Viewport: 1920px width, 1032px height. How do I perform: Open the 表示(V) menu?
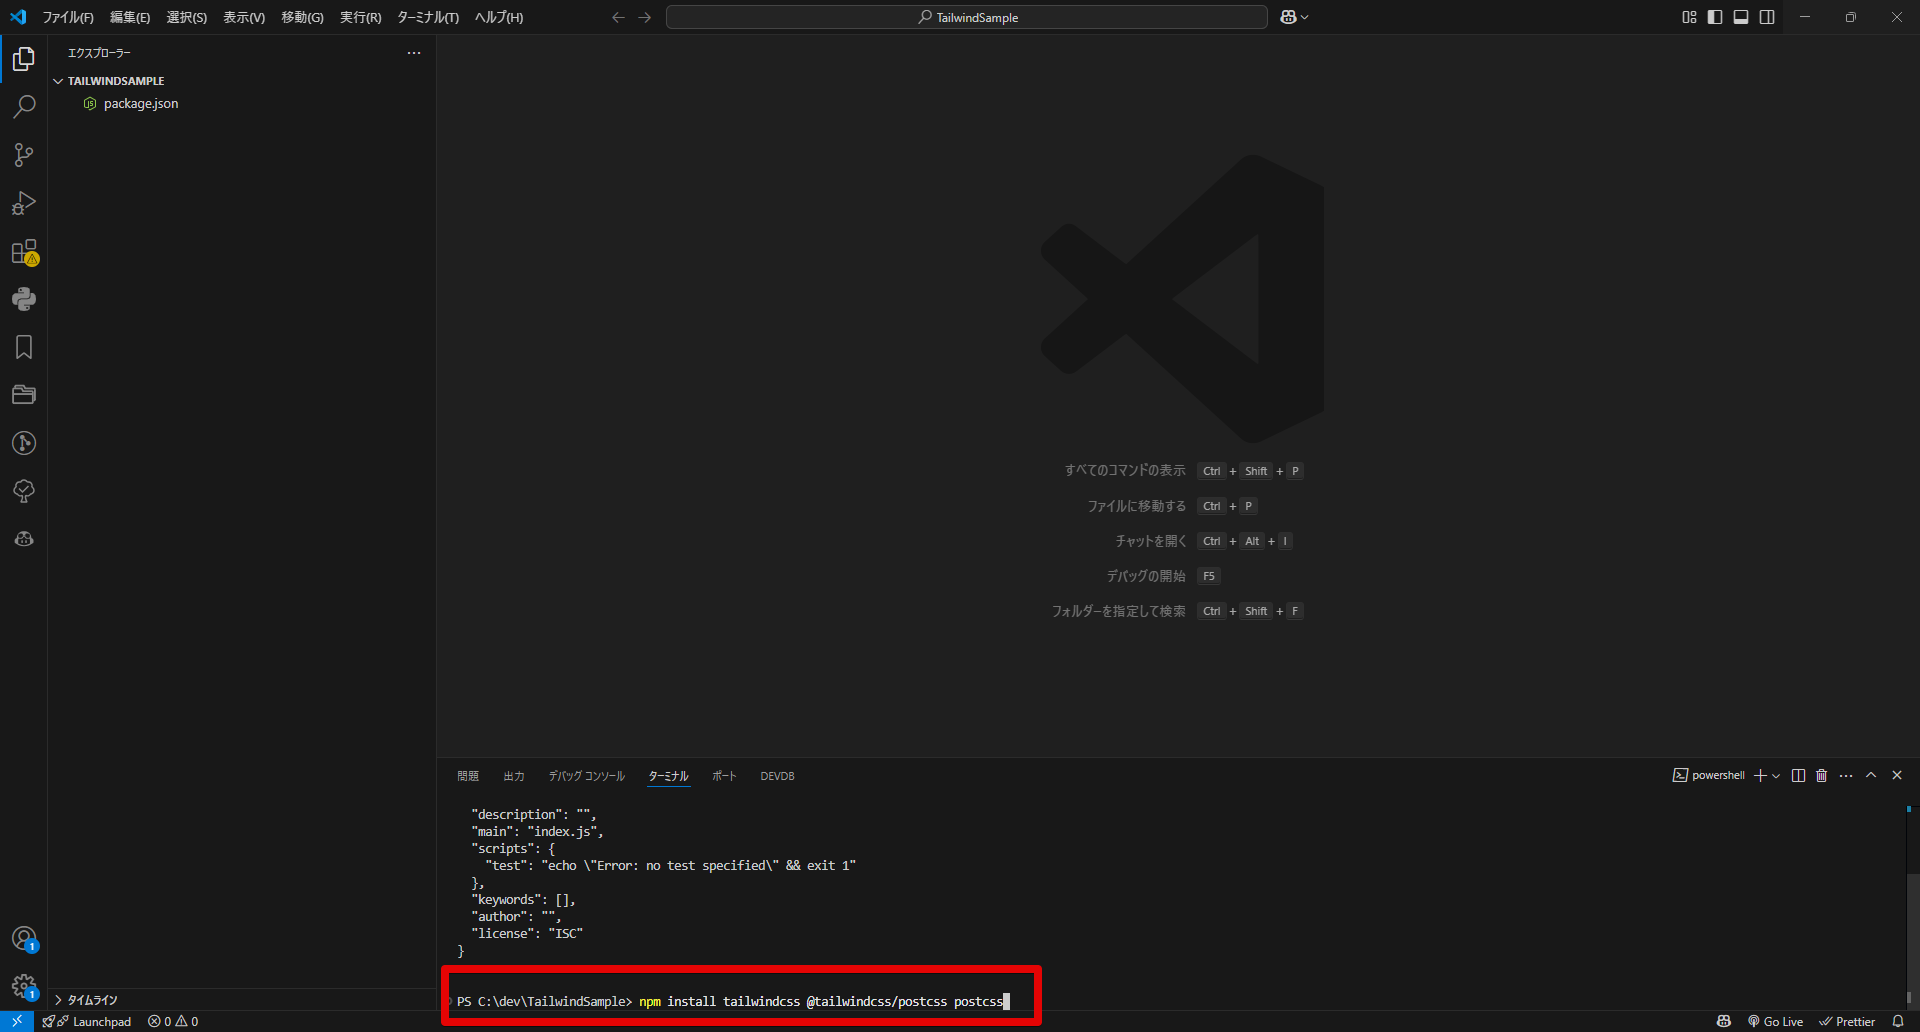[244, 17]
